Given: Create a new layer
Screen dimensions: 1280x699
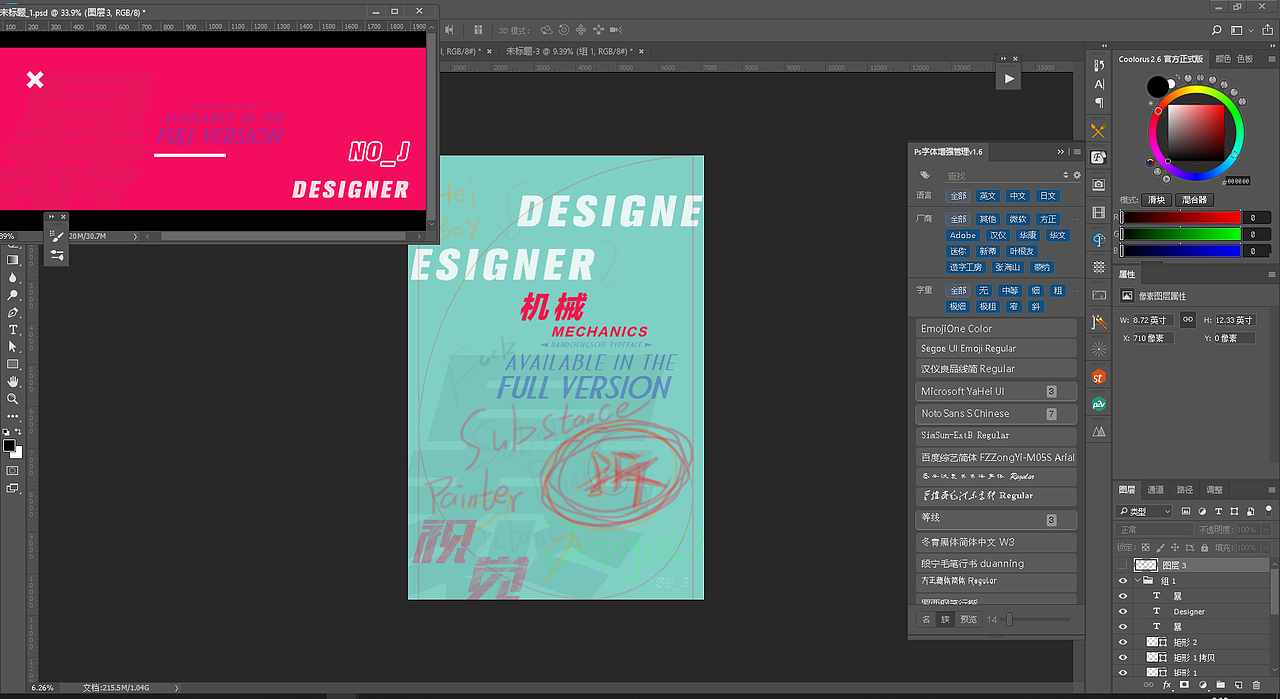Looking at the screenshot, I should [1239, 686].
